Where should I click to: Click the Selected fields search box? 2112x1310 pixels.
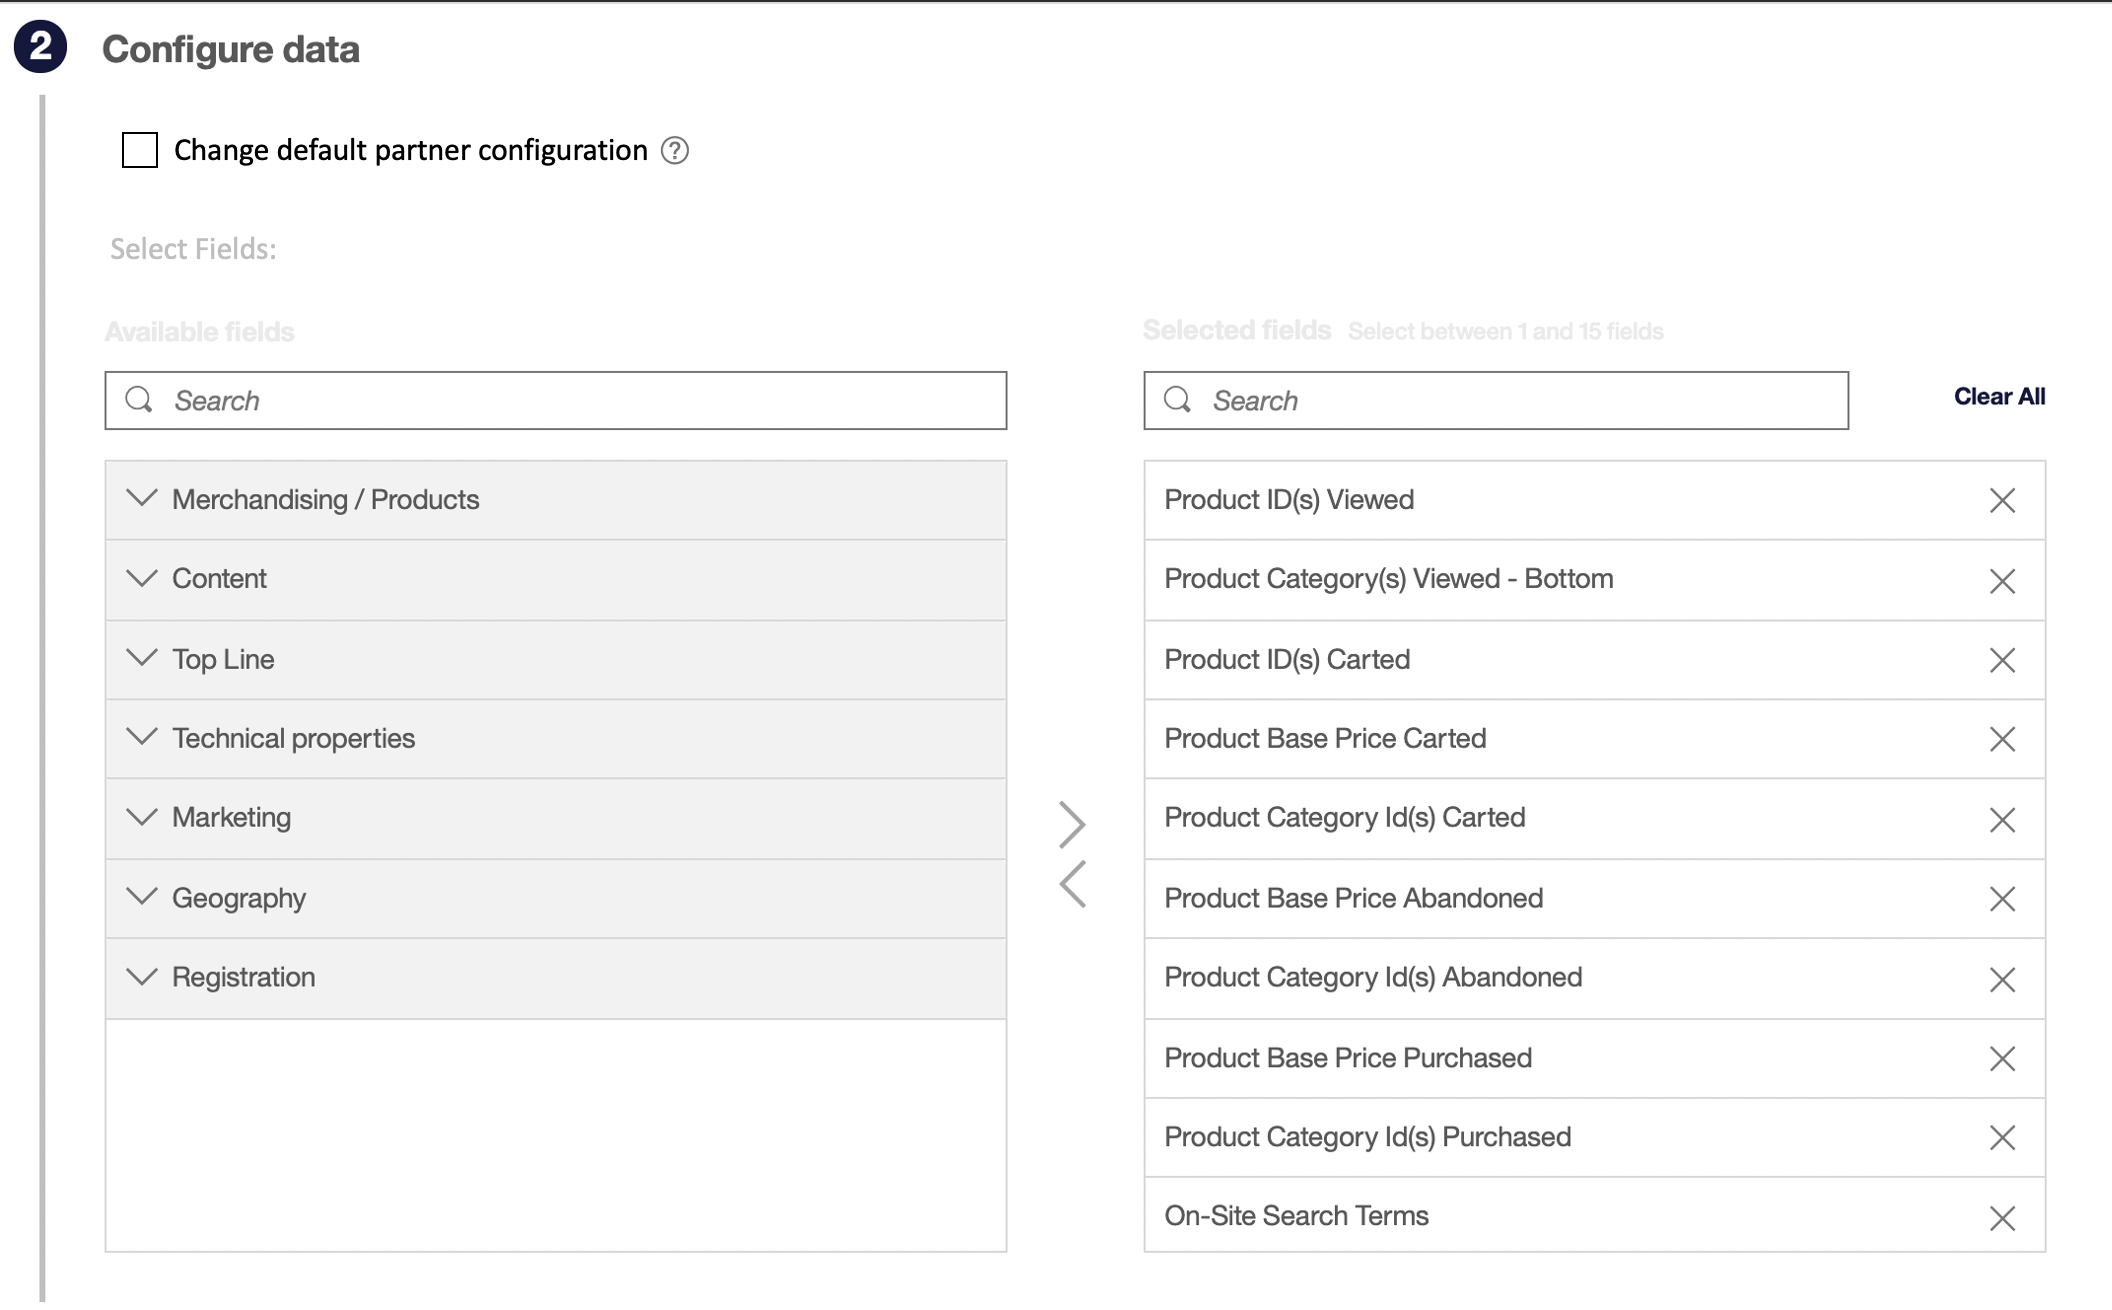click(1496, 400)
